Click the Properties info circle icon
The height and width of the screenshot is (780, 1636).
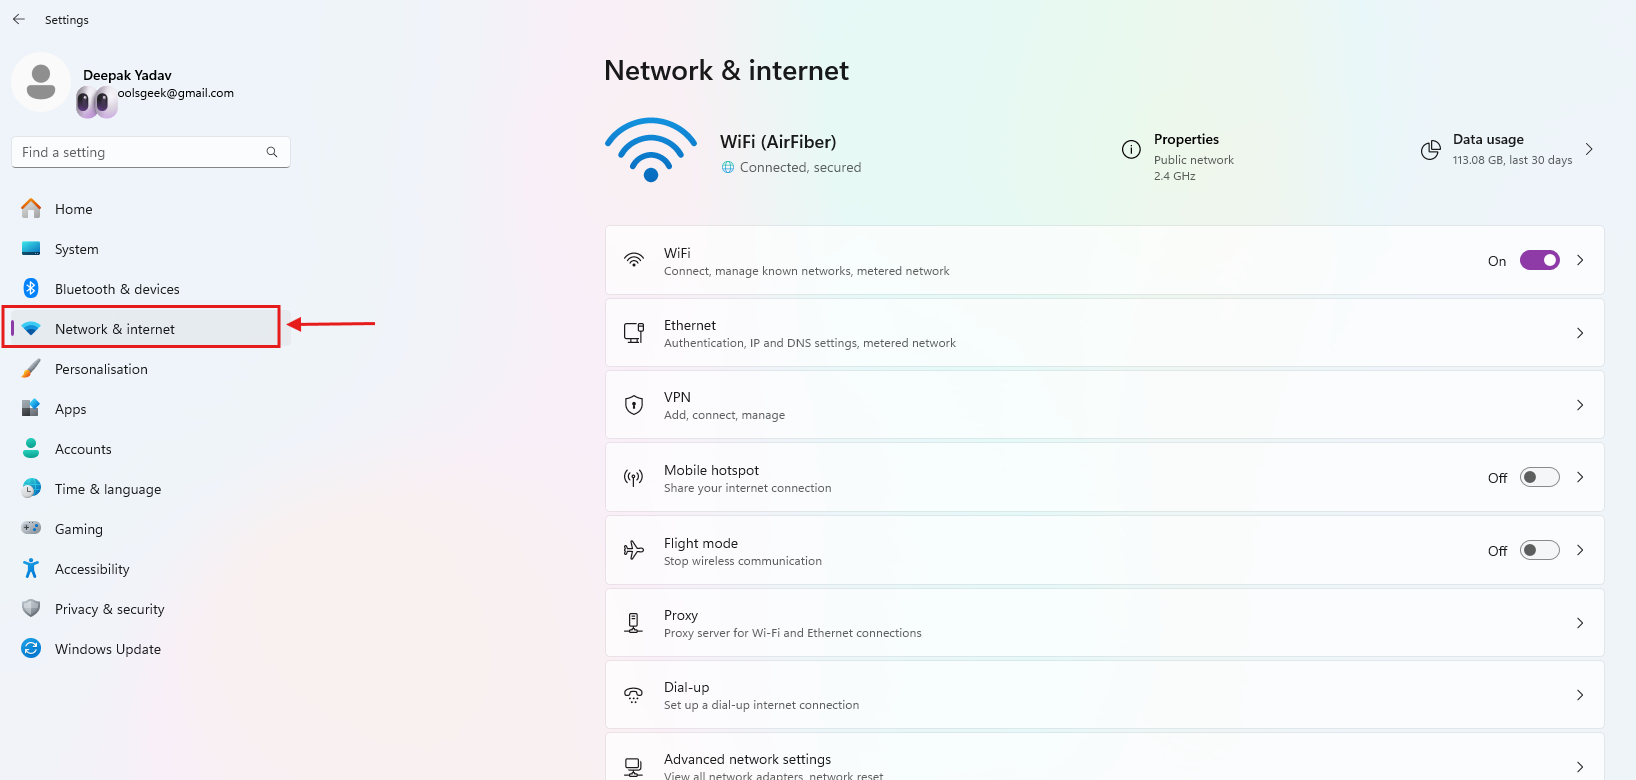coord(1131,149)
